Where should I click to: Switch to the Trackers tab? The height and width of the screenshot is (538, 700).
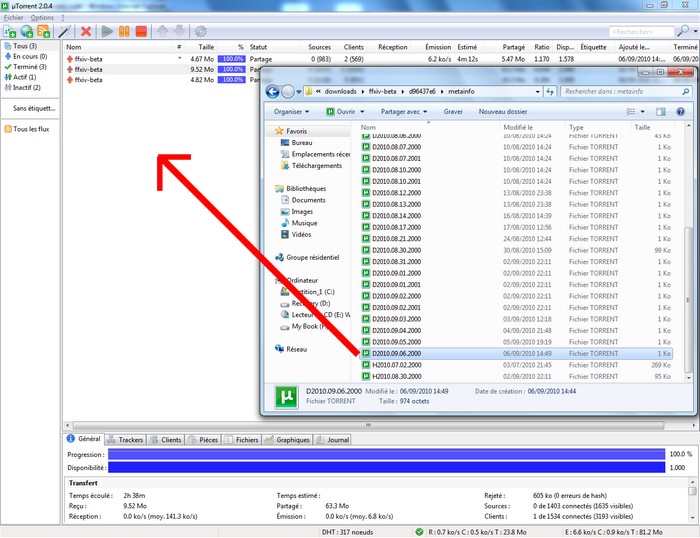point(125,440)
